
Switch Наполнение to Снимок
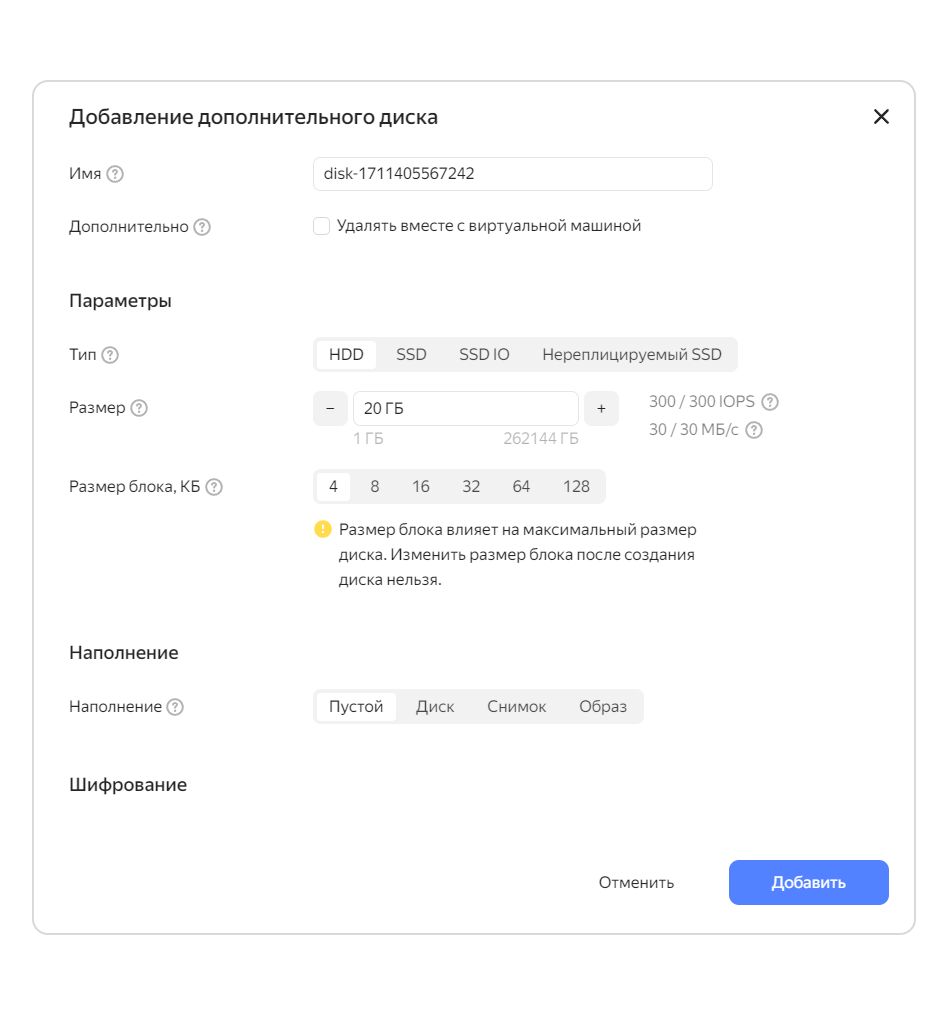point(517,707)
